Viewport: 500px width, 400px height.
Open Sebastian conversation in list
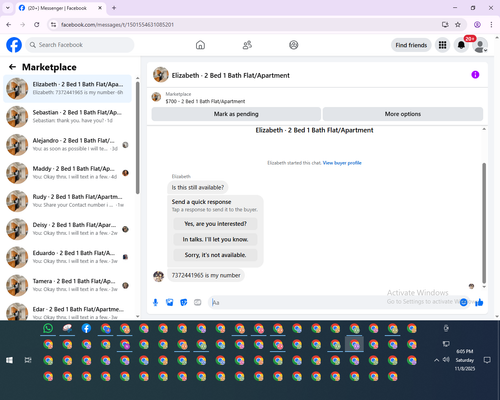click(67, 117)
